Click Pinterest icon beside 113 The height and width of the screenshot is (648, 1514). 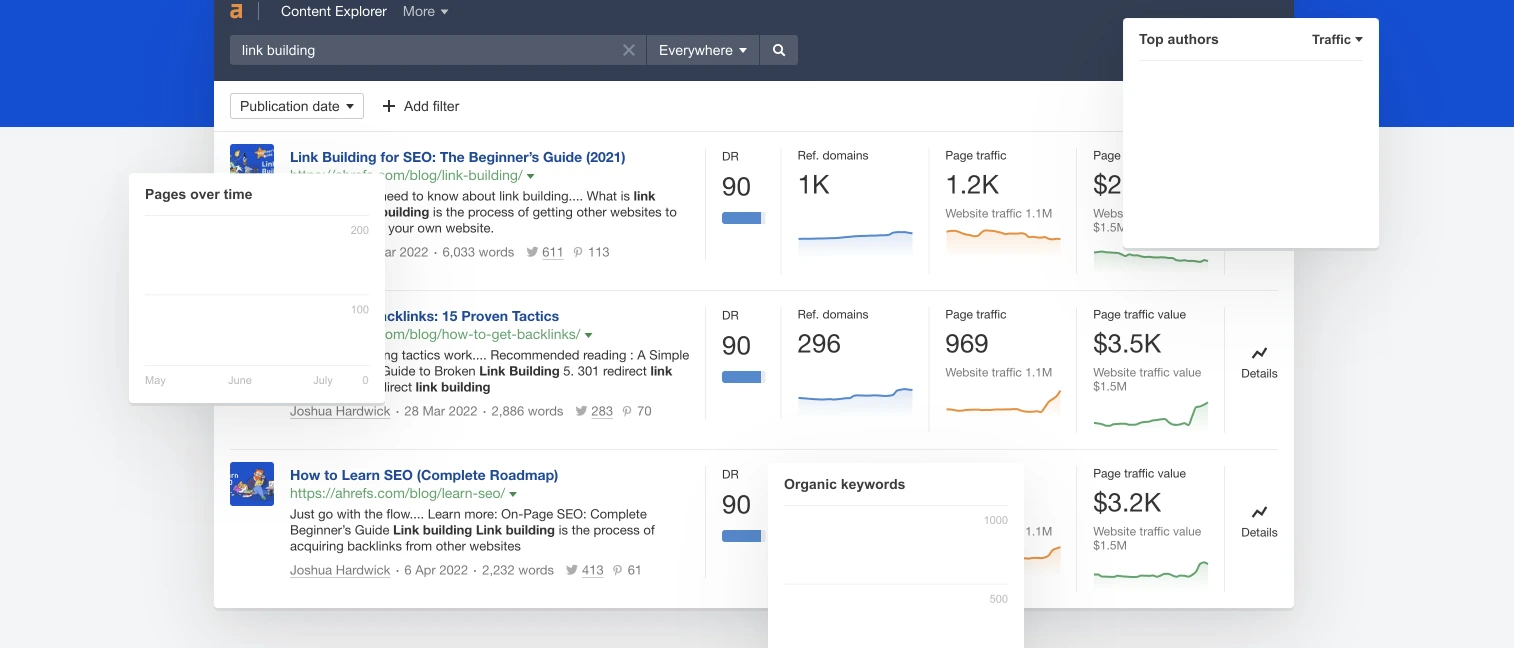[x=578, y=252]
